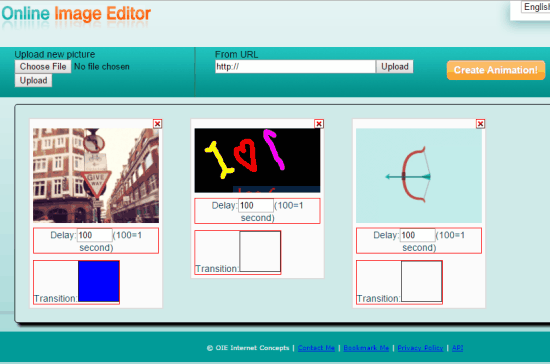This screenshot has width=550, height=364.
Task: Open the Contact Me link
Action: coord(316,348)
